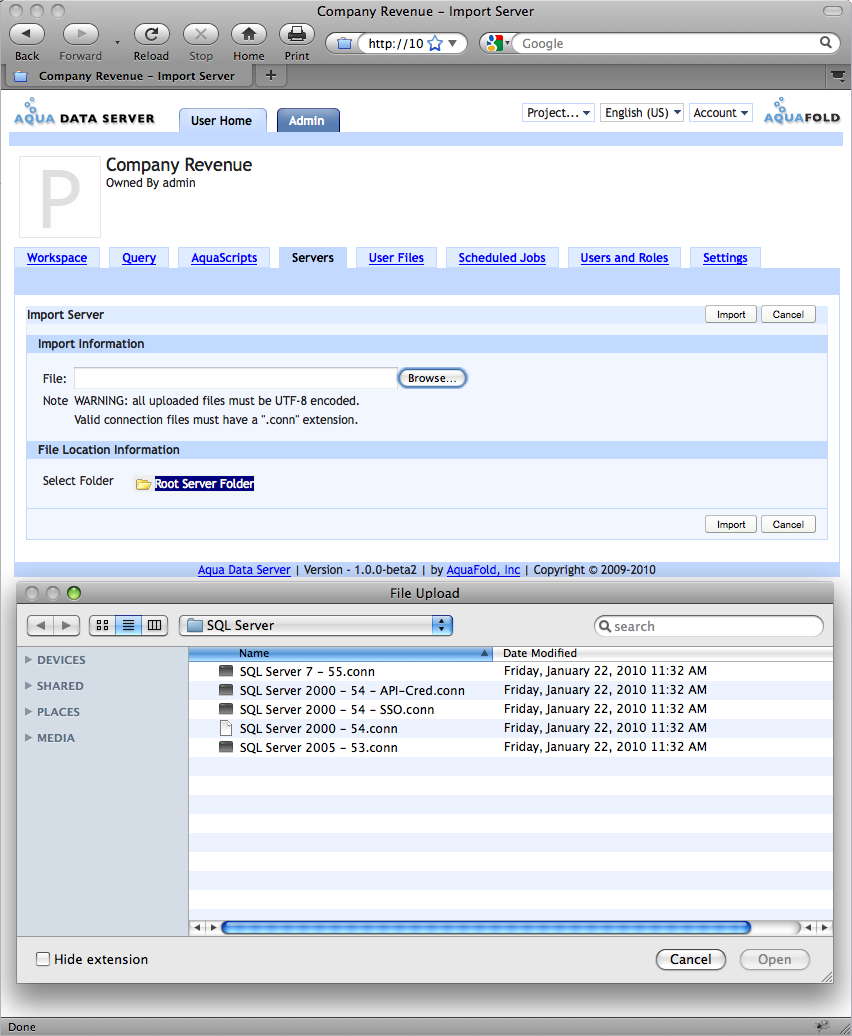Open the Query tab
Screen dimensions: 852x1036
139,258
